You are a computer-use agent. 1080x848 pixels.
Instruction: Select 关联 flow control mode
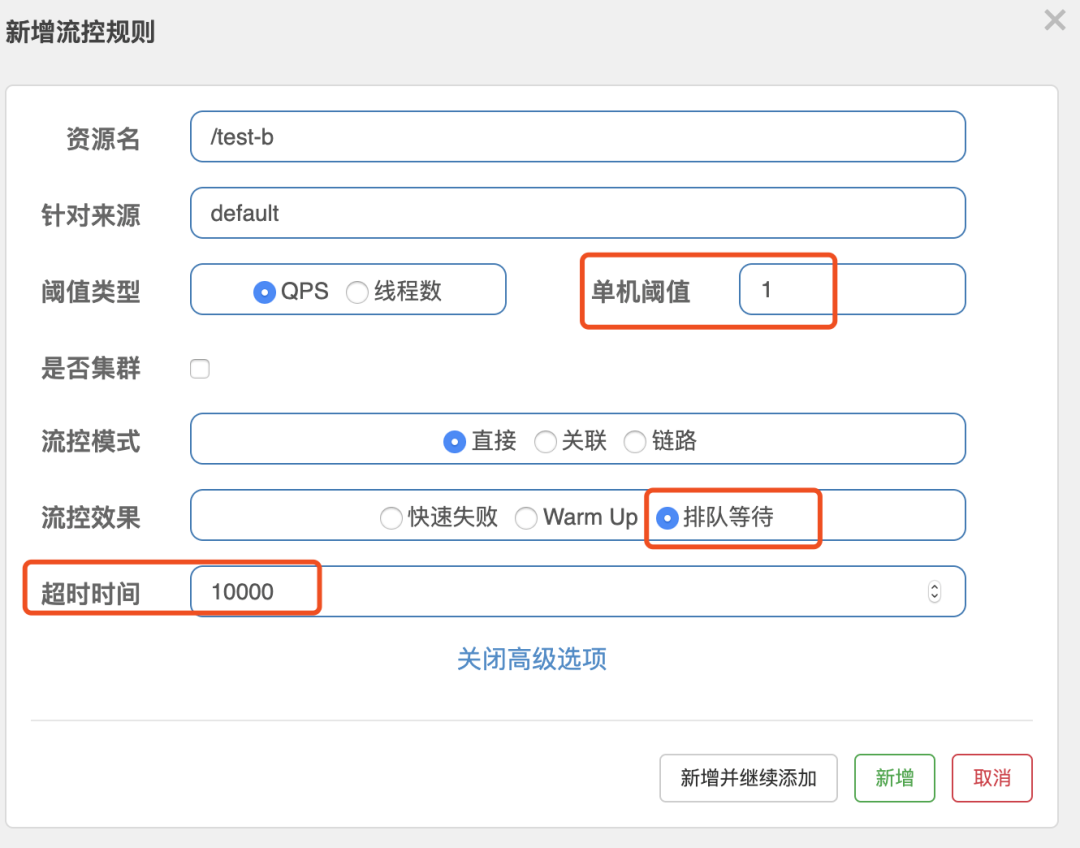(545, 440)
